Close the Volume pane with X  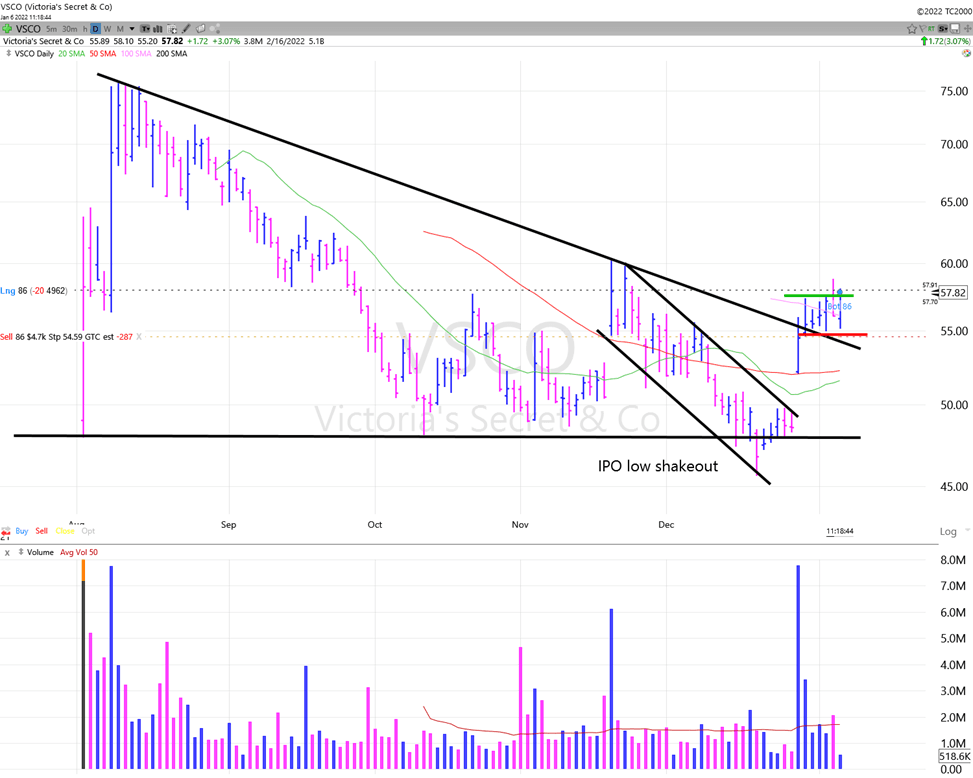tap(7, 552)
